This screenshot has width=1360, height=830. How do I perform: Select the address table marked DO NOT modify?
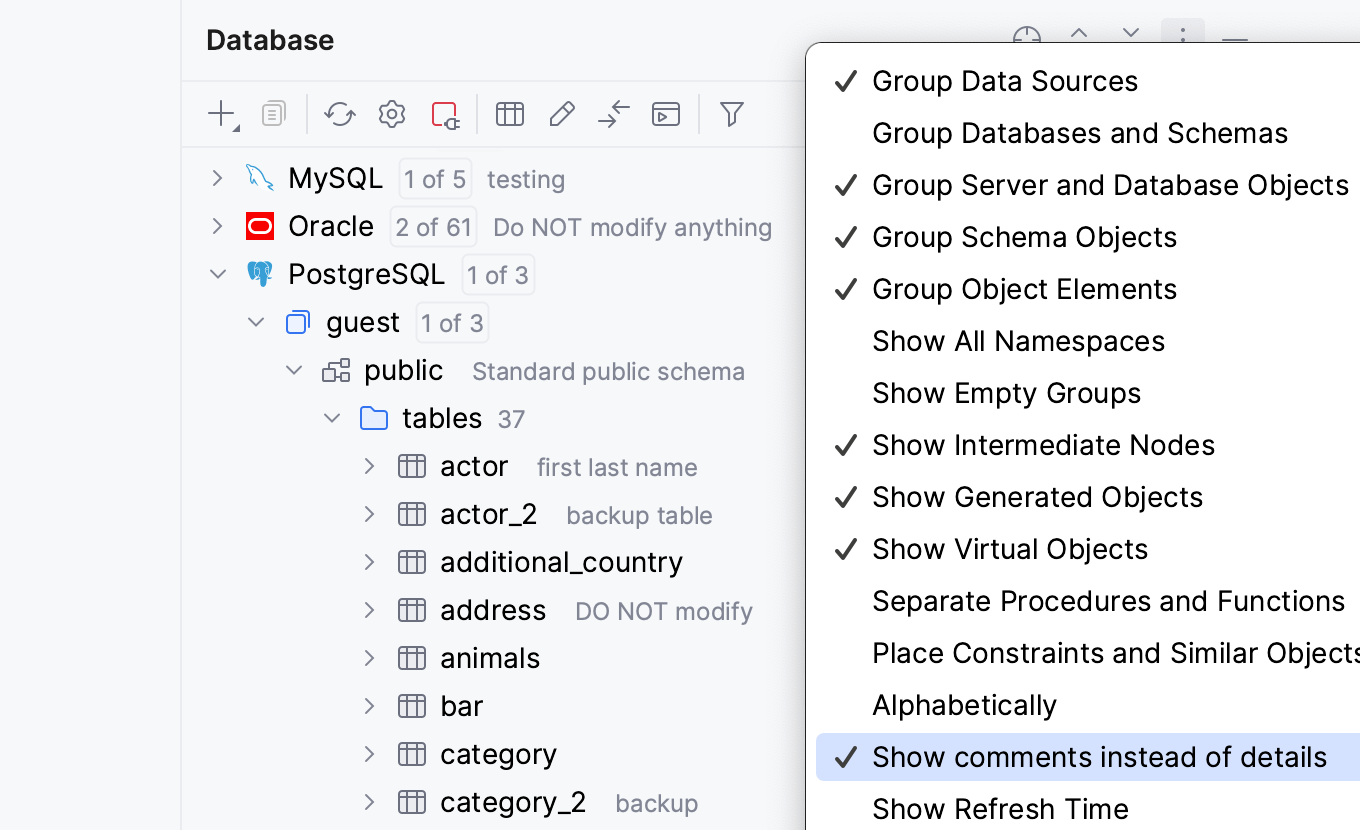(493, 610)
